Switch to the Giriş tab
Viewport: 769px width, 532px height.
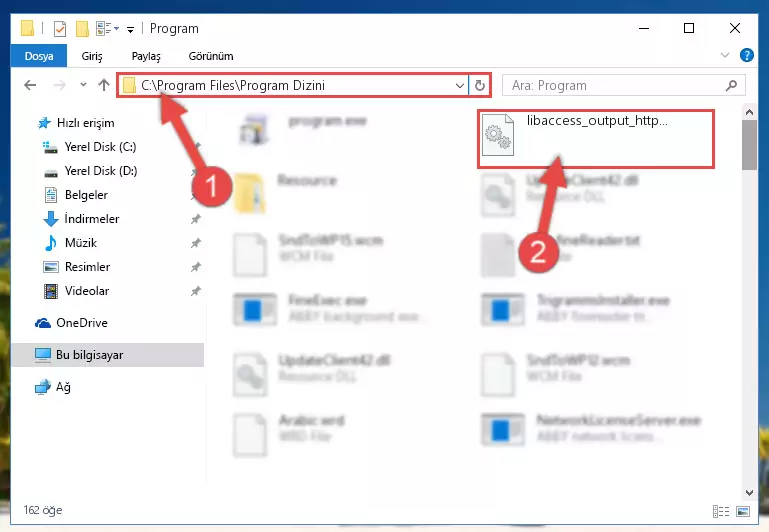[92, 56]
